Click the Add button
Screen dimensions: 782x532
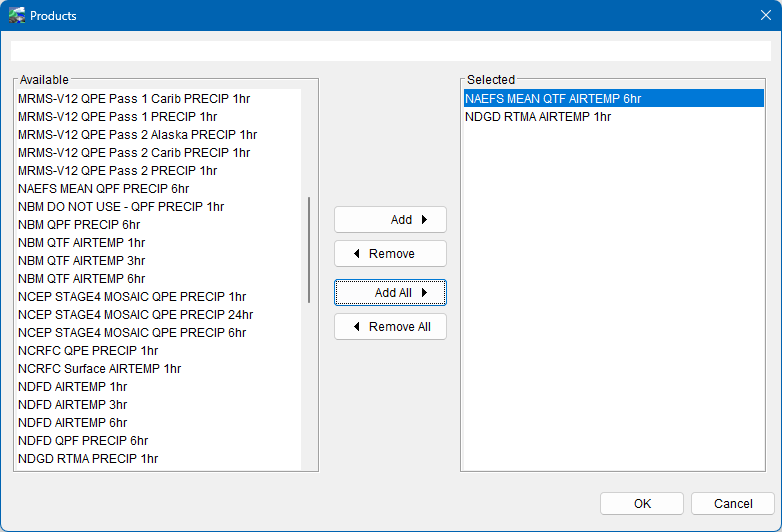point(390,219)
